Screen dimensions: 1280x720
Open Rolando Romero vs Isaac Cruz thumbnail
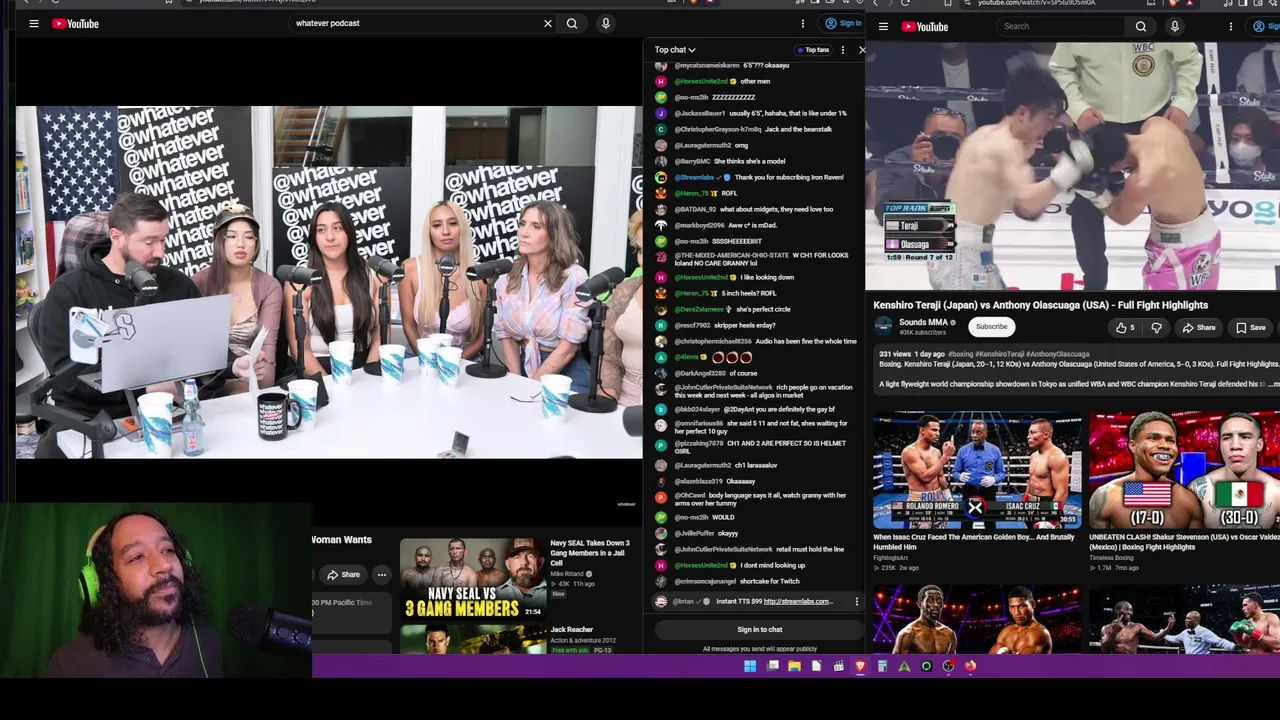tap(977, 470)
